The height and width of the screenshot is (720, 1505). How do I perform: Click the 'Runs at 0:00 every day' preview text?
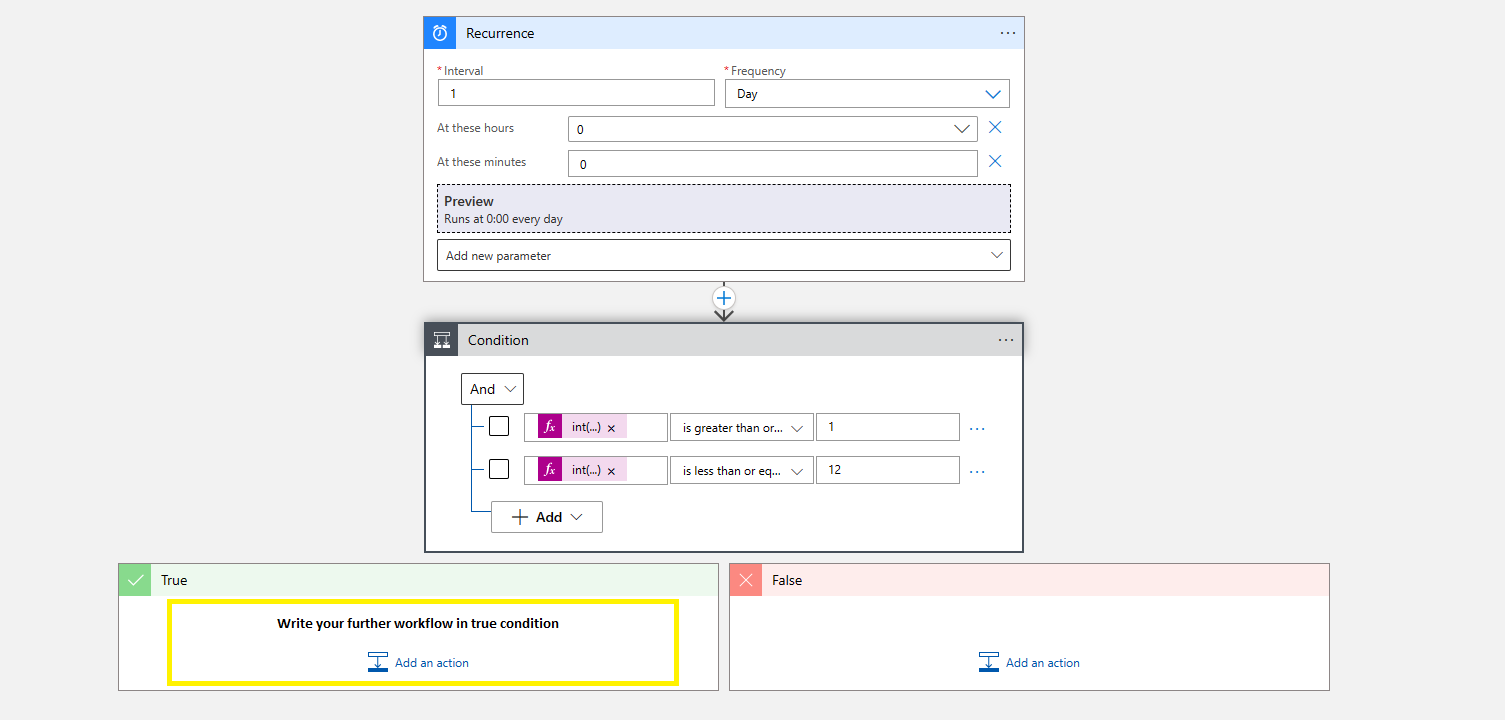pos(503,219)
